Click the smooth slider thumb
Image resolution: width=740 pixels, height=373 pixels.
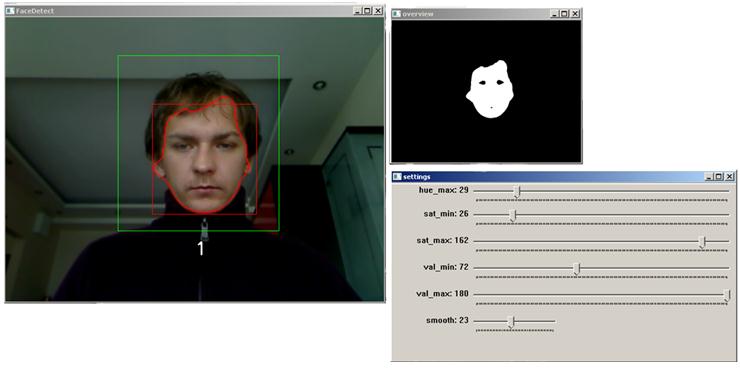(x=511, y=322)
